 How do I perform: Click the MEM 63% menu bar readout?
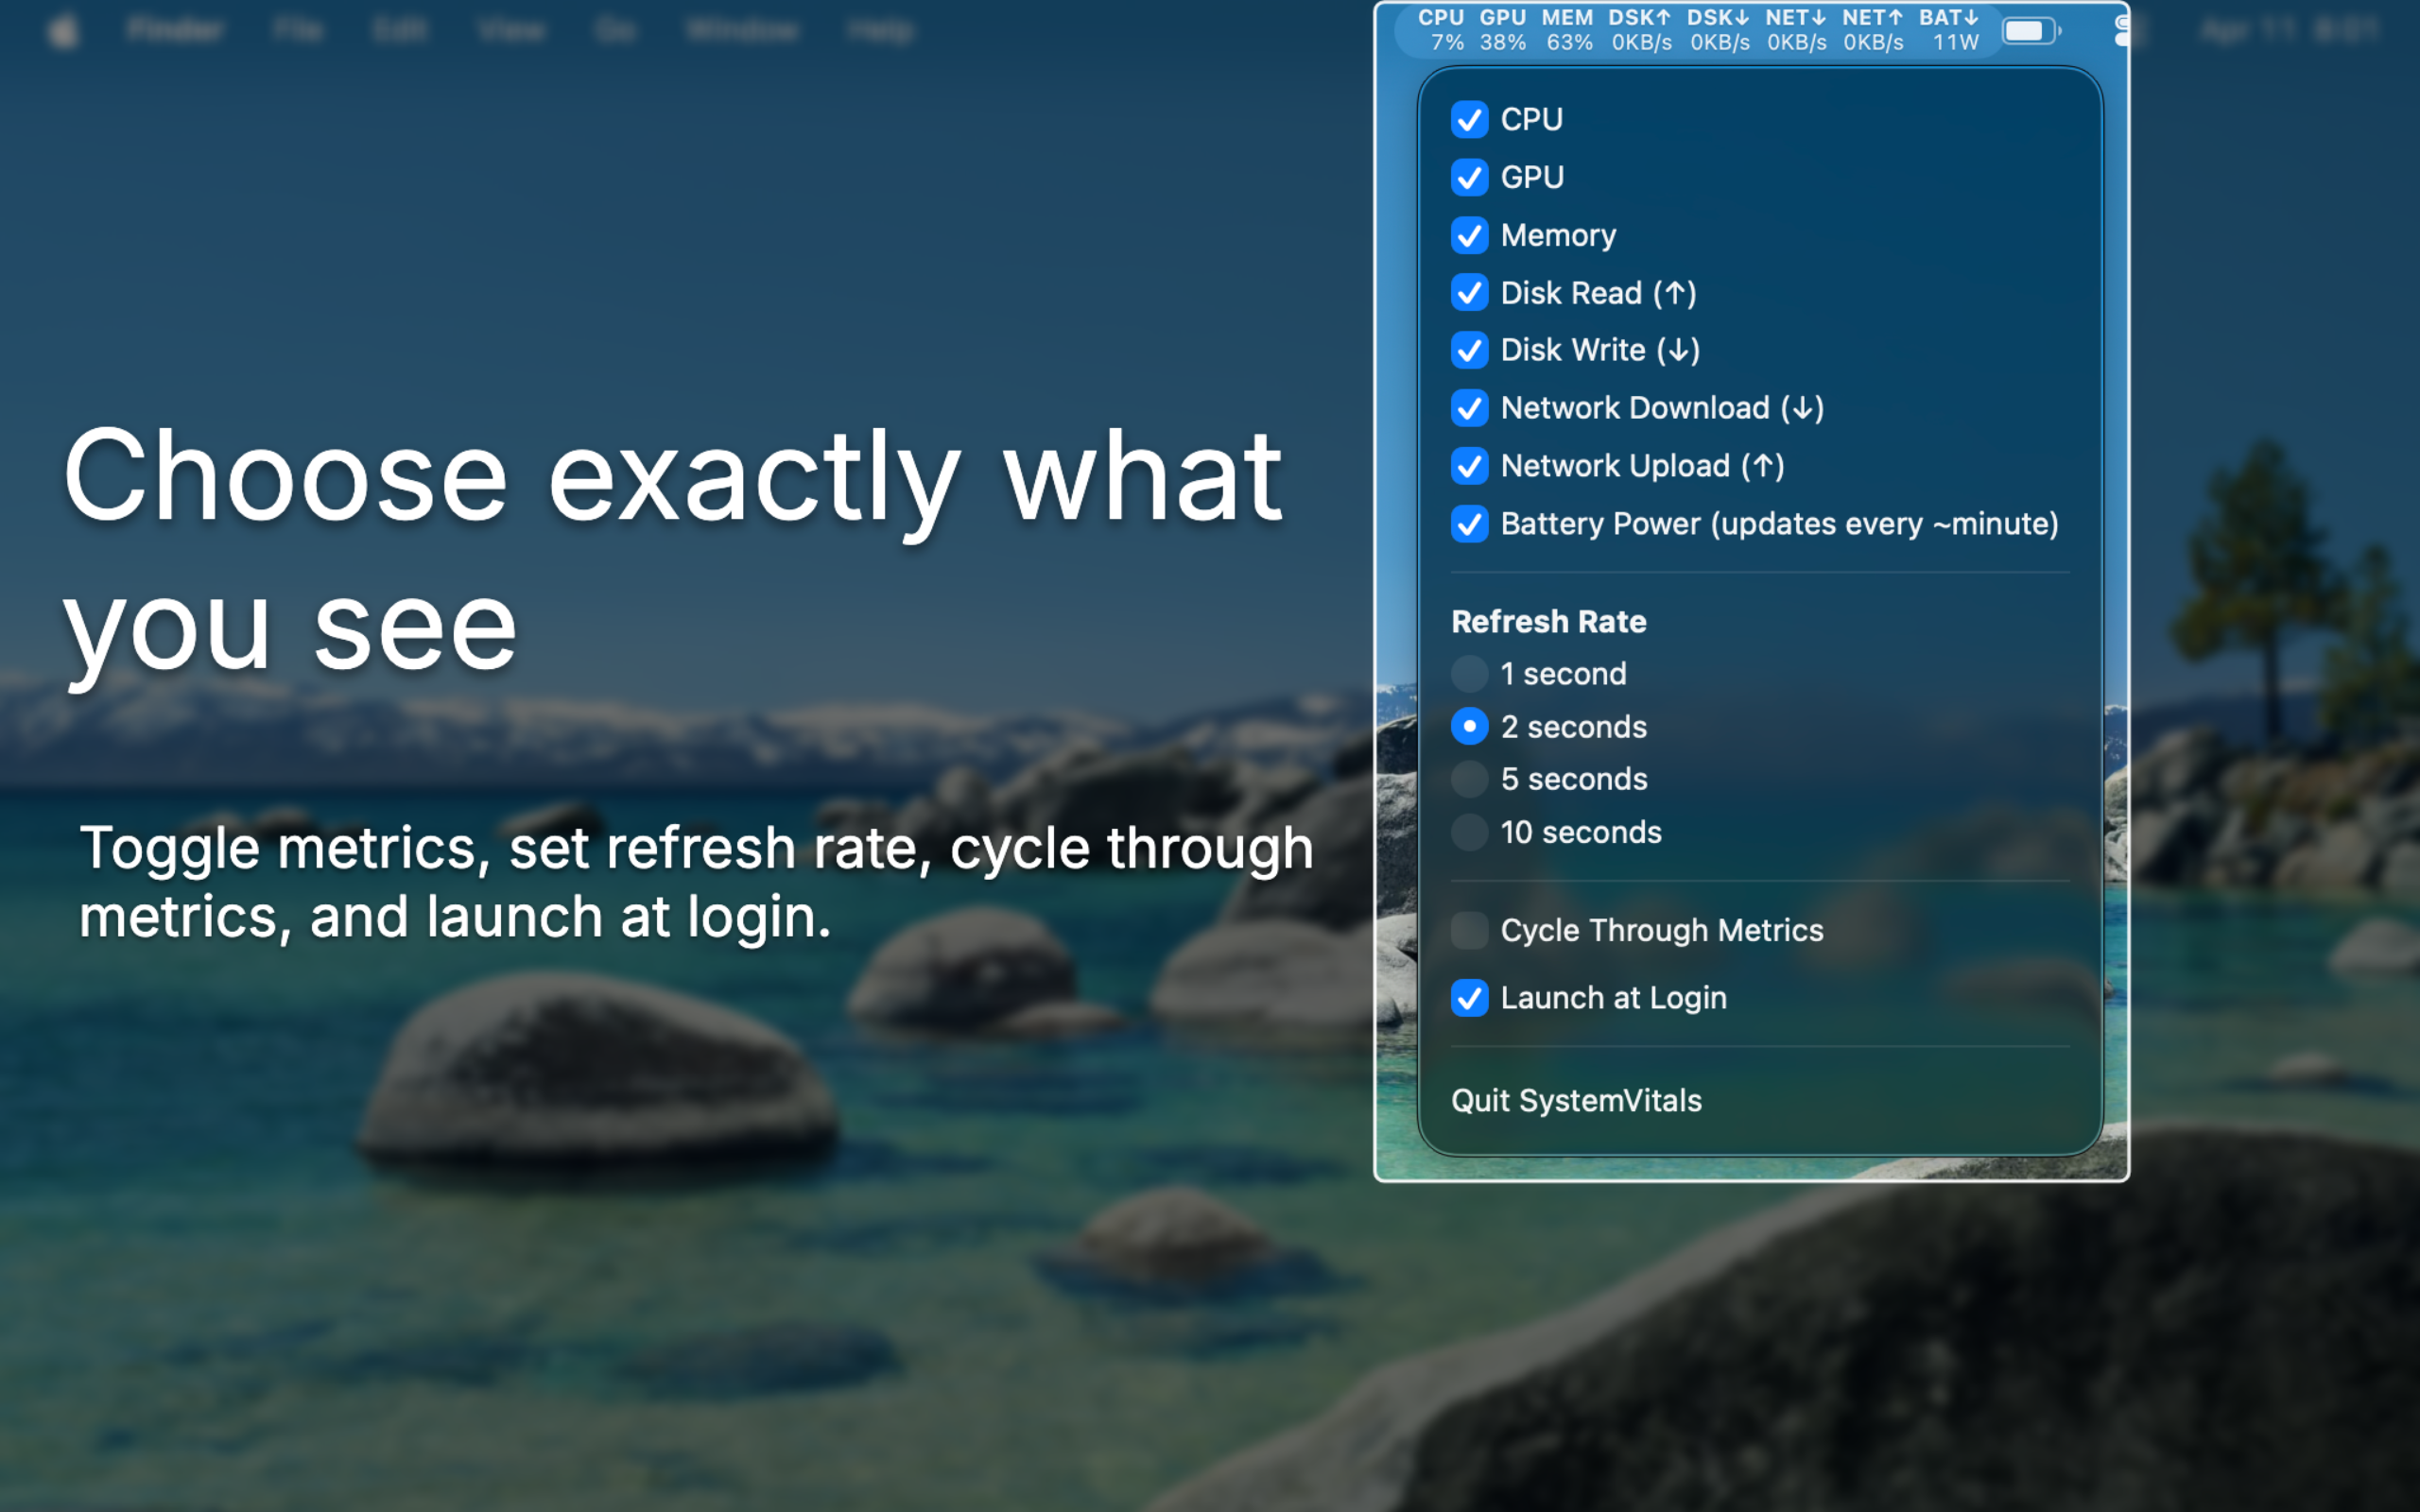pyautogui.click(x=1567, y=30)
